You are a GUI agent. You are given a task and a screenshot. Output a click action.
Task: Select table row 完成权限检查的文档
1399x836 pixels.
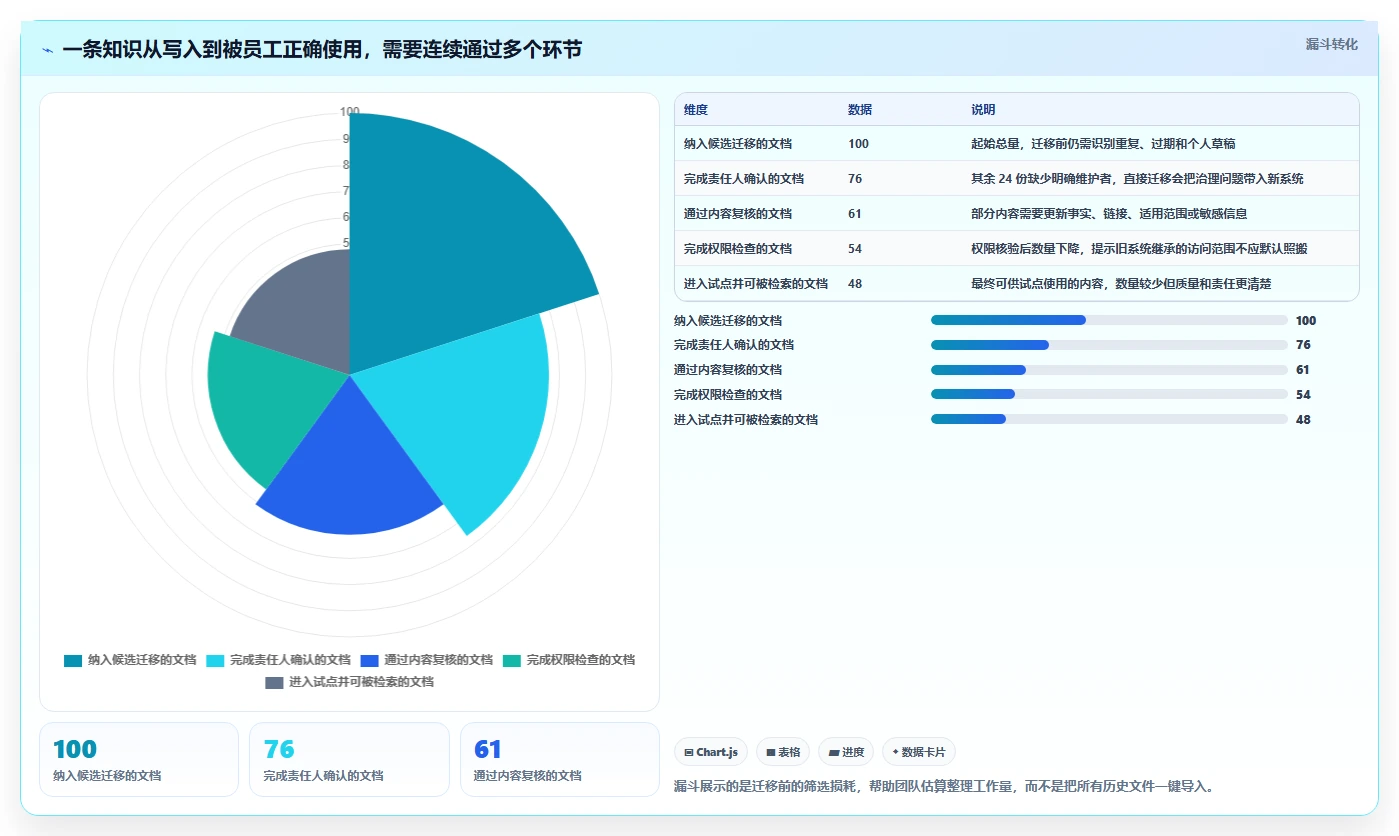click(1017, 248)
